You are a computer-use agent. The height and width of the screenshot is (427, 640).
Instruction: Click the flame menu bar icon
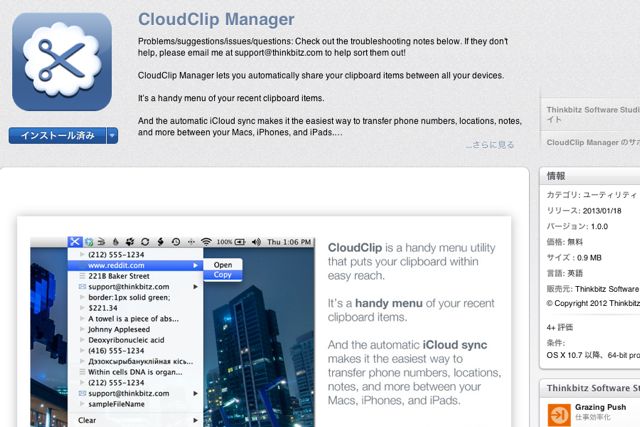pyautogui.click(x=116, y=242)
